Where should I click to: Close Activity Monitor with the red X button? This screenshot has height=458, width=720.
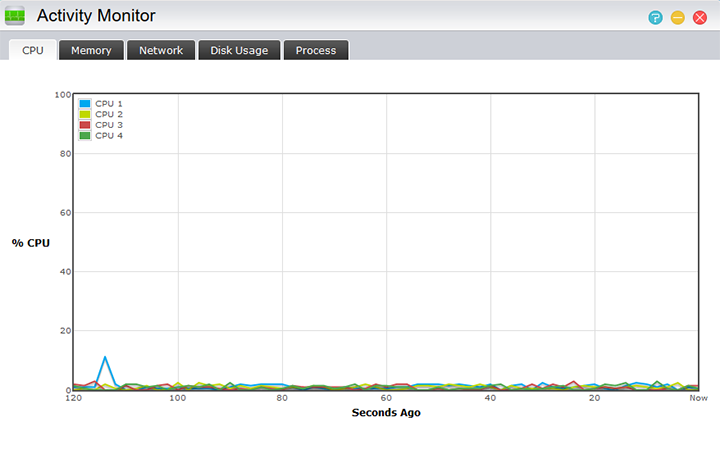(x=700, y=17)
